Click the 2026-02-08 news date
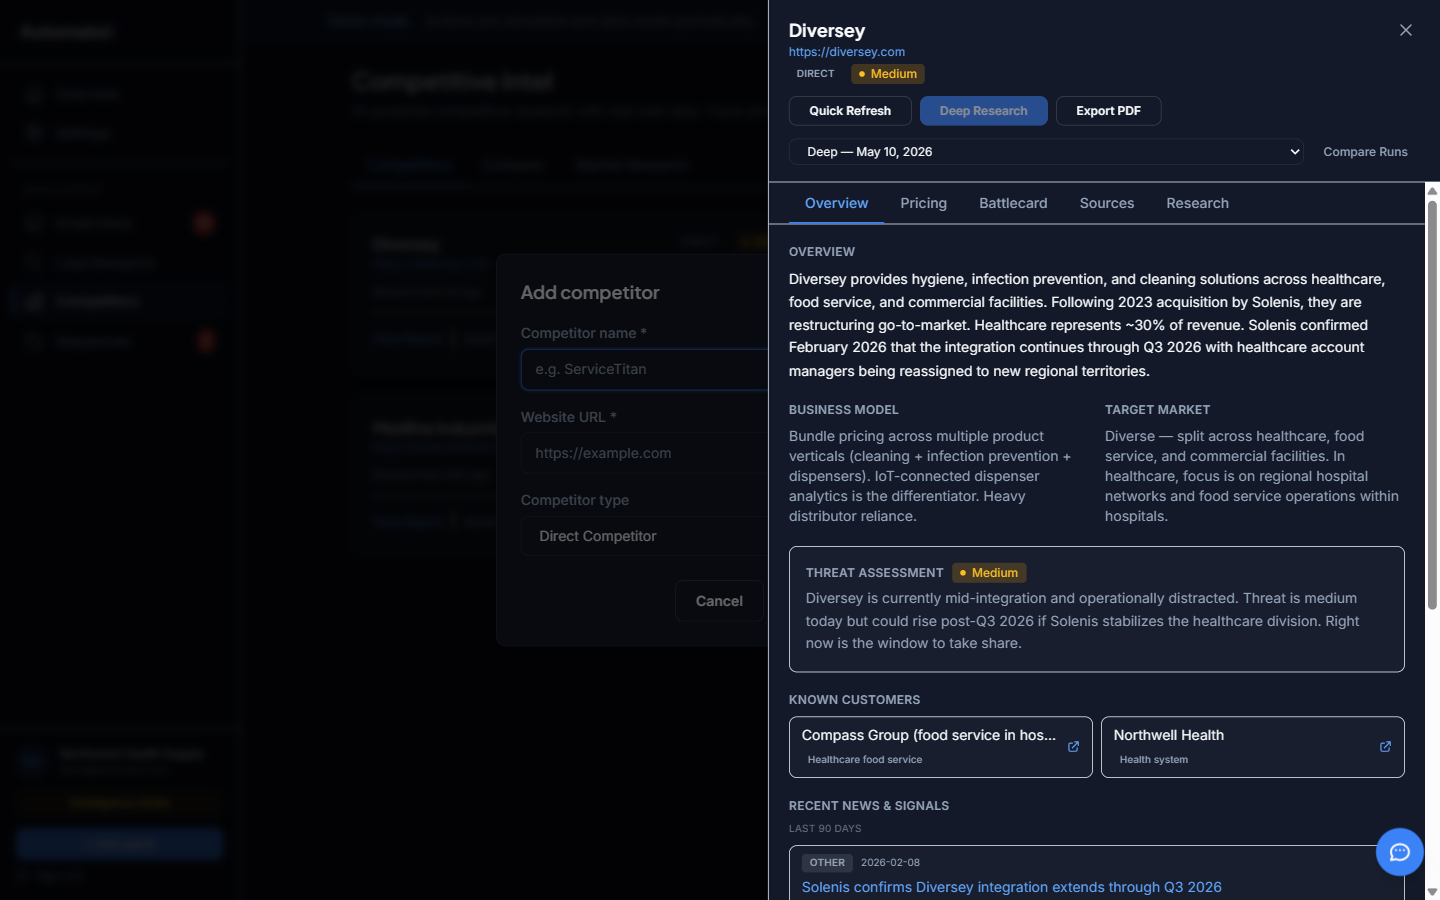Screen dimensions: 1440x900 click(x=890, y=863)
